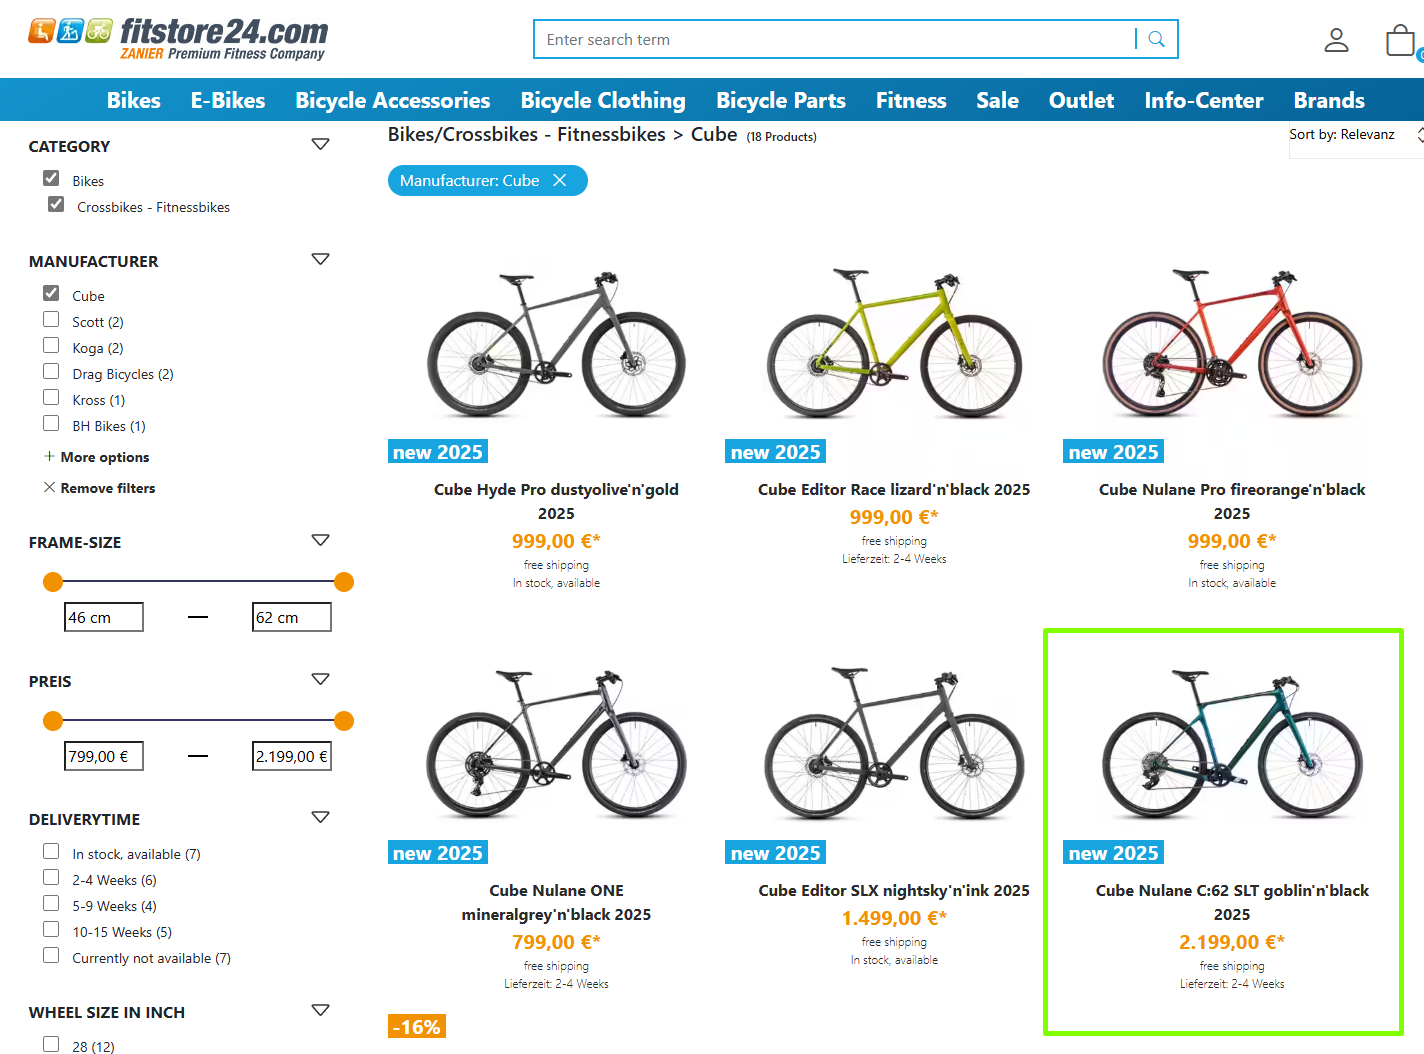Open the Bicycle Parts menu
The width and height of the screenshot is (1424, 1054).
pyautogui.click(x=781, y=100)
